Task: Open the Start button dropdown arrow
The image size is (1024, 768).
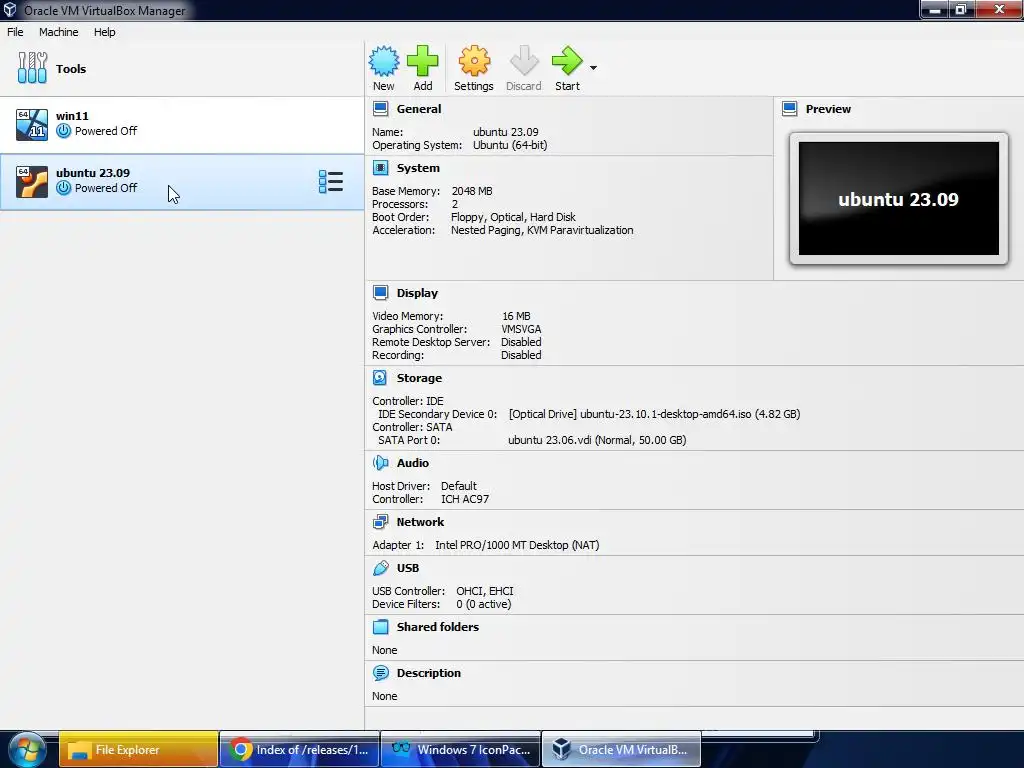Action: click(593, 67)
